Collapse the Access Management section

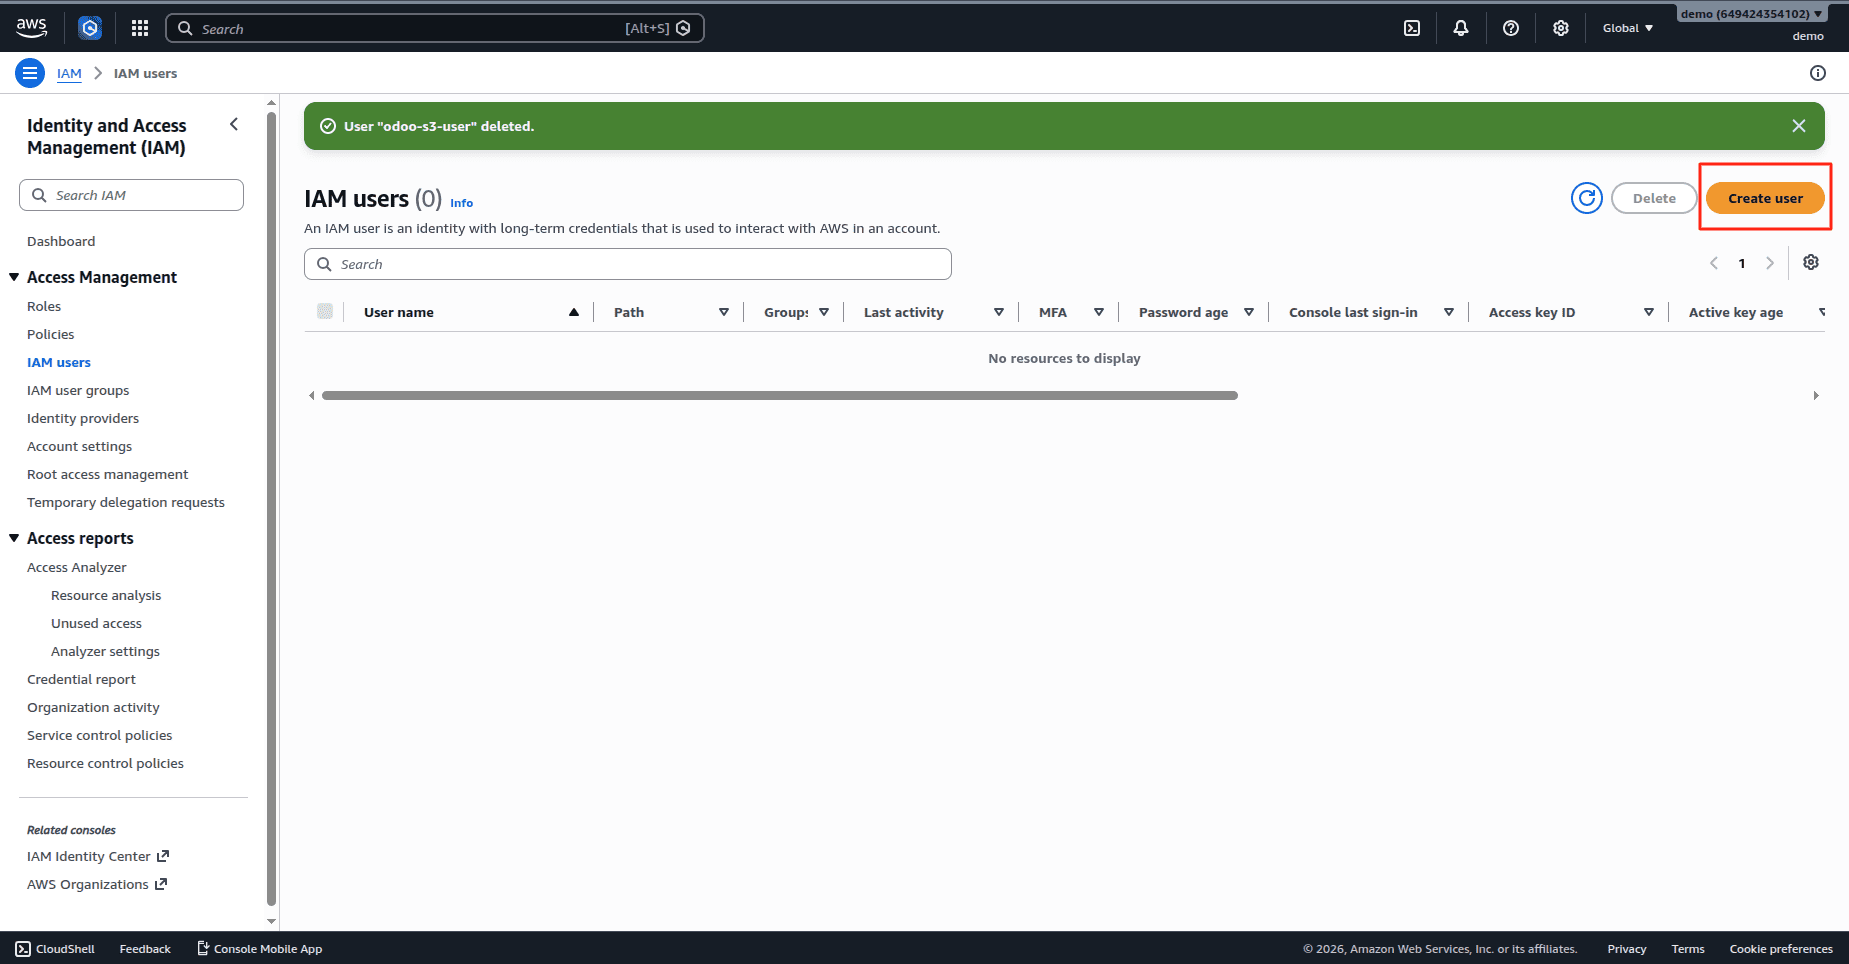(14, 277)
